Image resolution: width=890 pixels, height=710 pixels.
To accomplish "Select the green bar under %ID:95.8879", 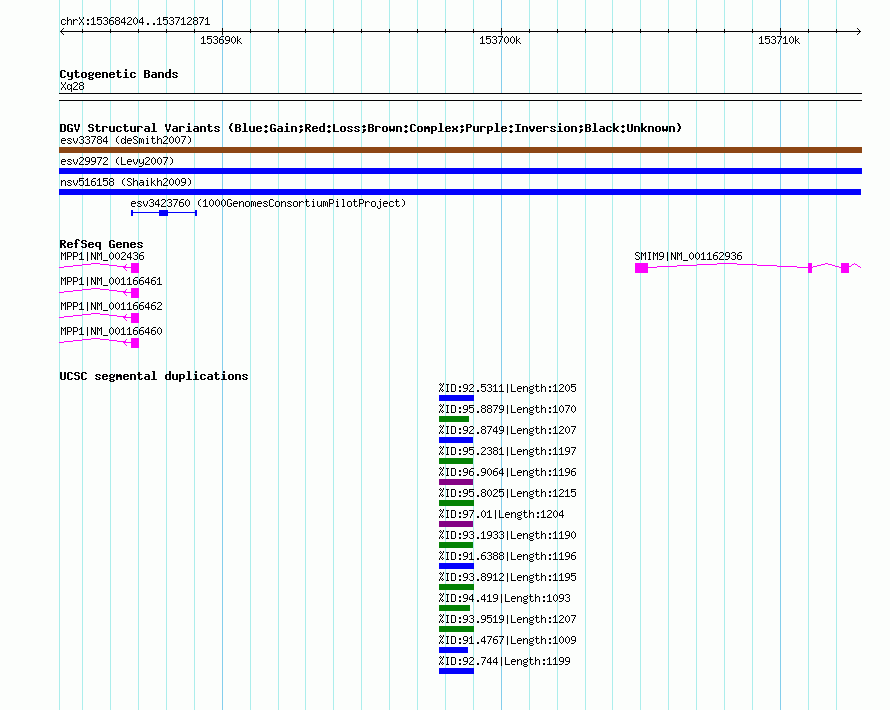I will (x=454, y=419).
